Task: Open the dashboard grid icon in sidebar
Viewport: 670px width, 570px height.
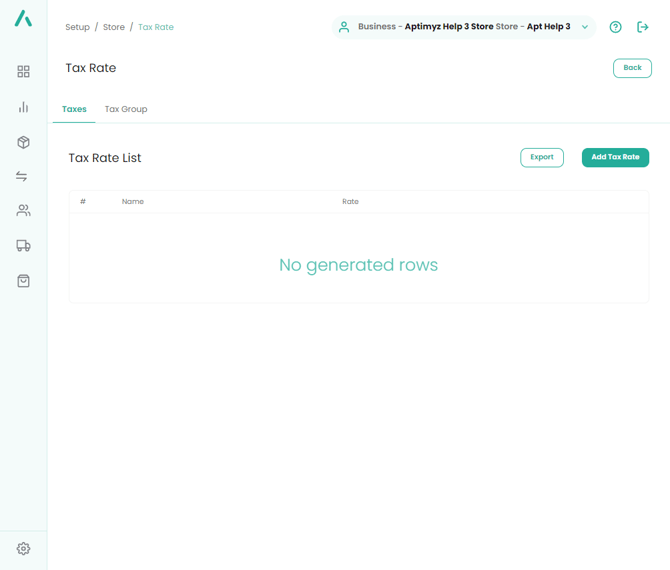Action: [x=23, y=72]
